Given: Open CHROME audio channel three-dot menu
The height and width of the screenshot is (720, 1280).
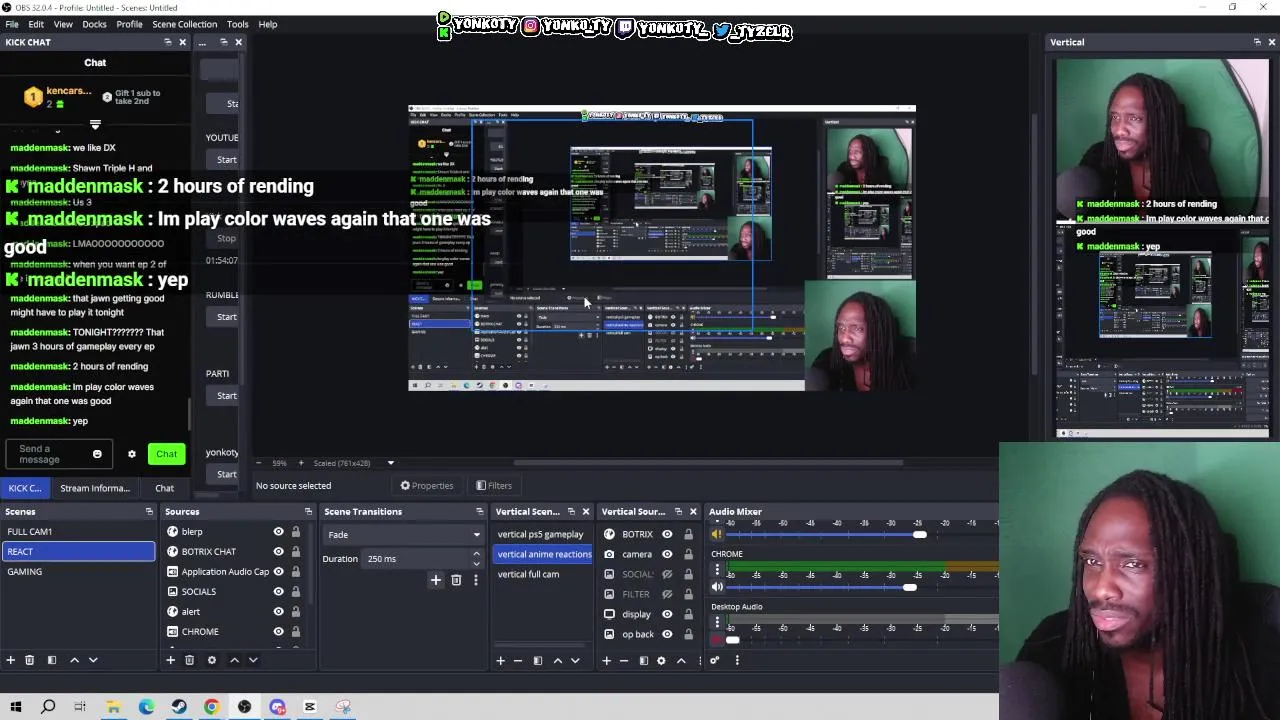Looking at the screenshot, I should 716,570.
